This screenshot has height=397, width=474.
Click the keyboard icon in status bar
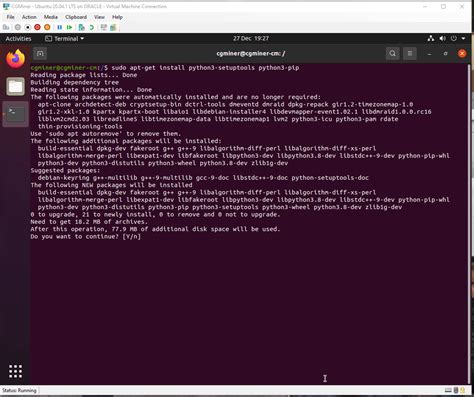(x=449, y=390)
